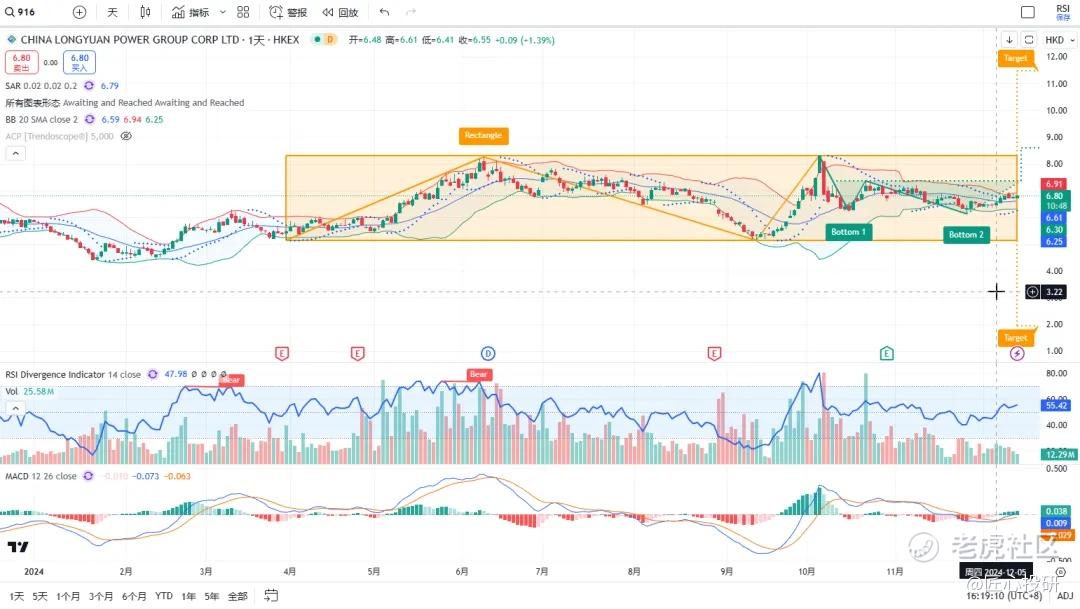Click the redo arrow
The width and height of the screenshot is (1080, 609).
(x=411, y=12)
